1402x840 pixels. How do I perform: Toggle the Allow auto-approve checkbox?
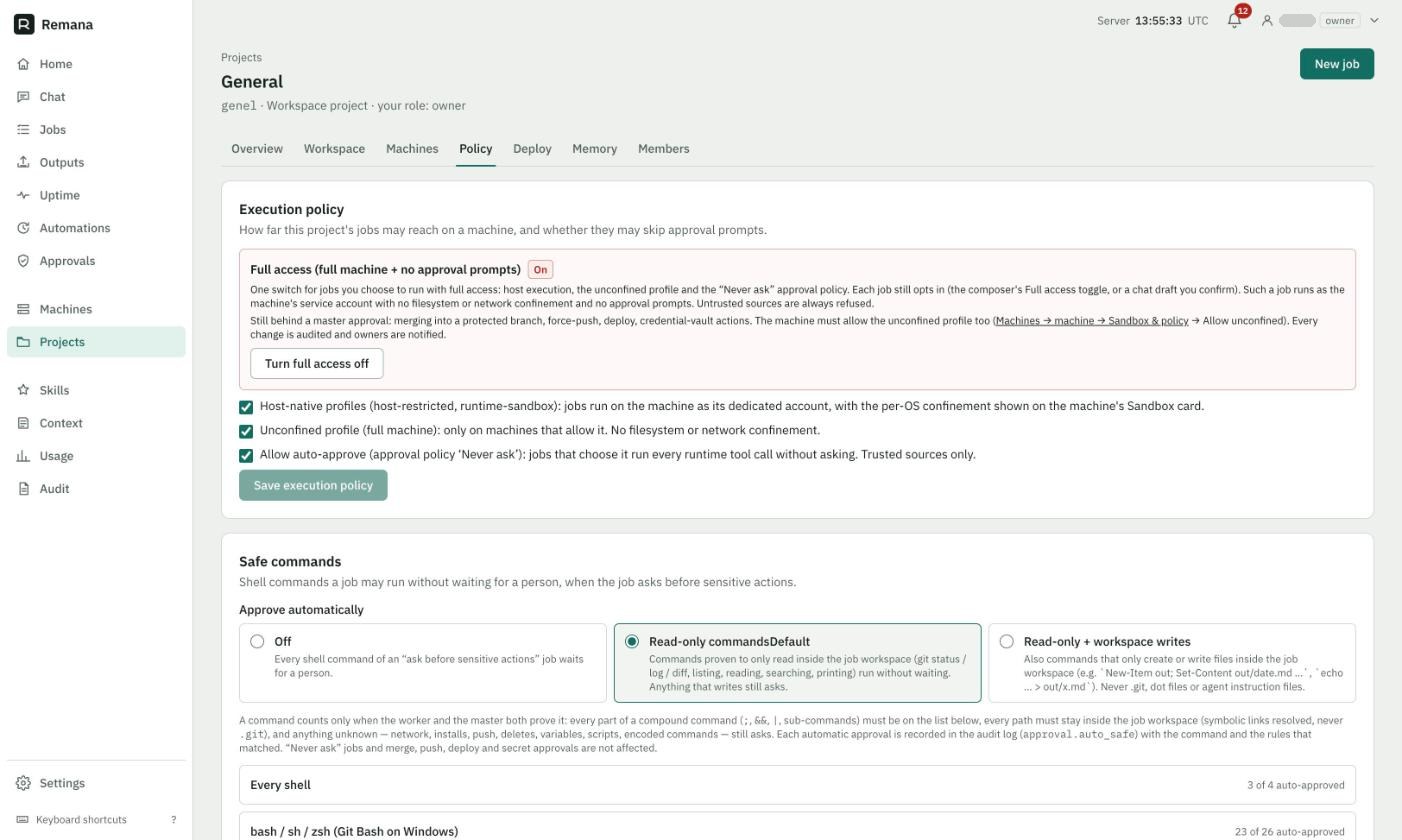coord(246,455)
